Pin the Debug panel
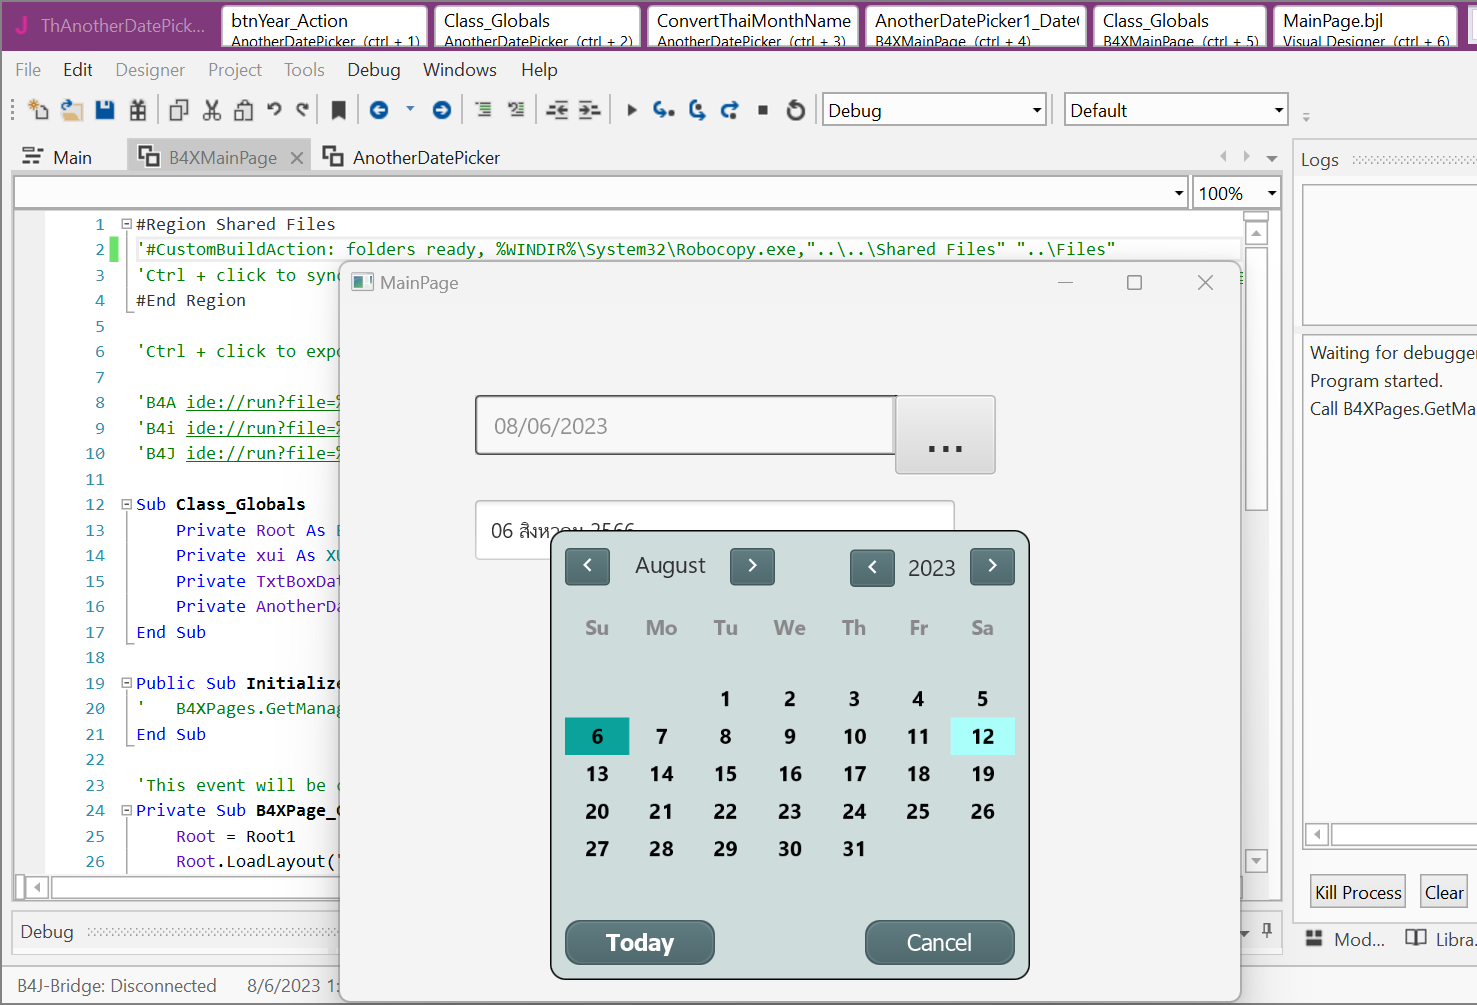1477x1005 pixels. (1267, 931)
